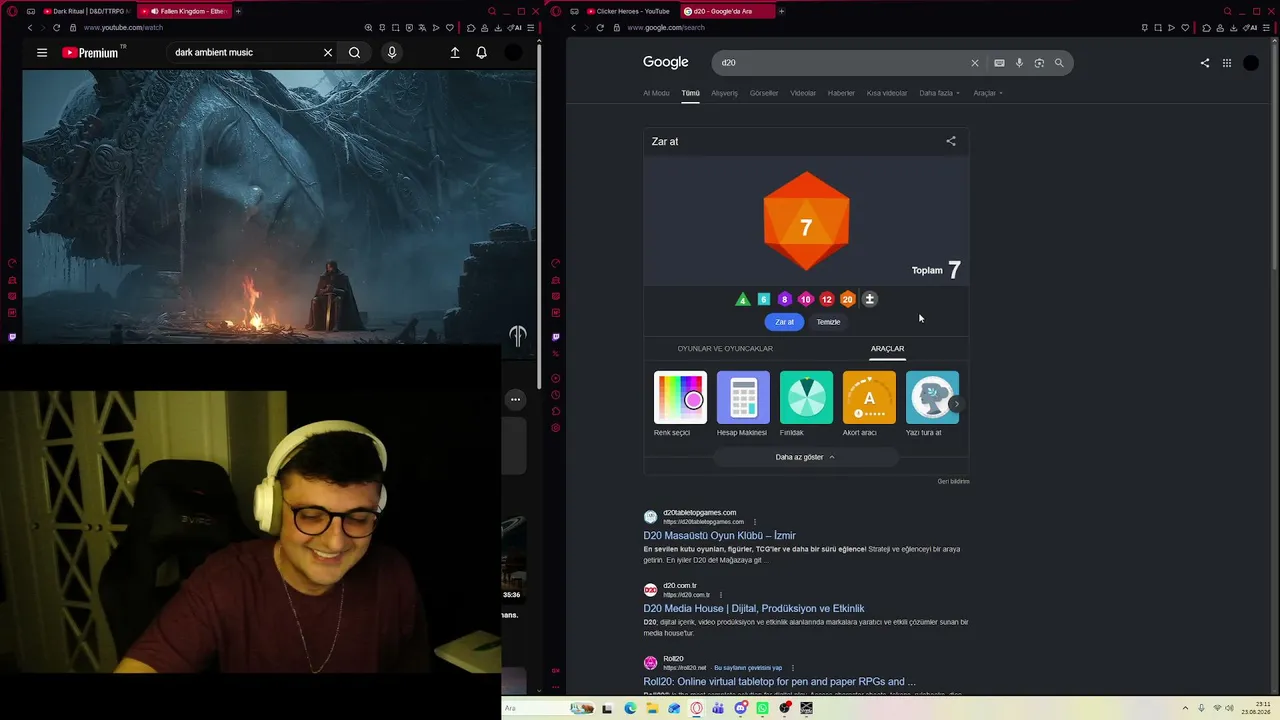Viewport: 1280px width, 720px height.
Task: Select the Araçlar tab in dice widget
Action: tap(887, 349)
